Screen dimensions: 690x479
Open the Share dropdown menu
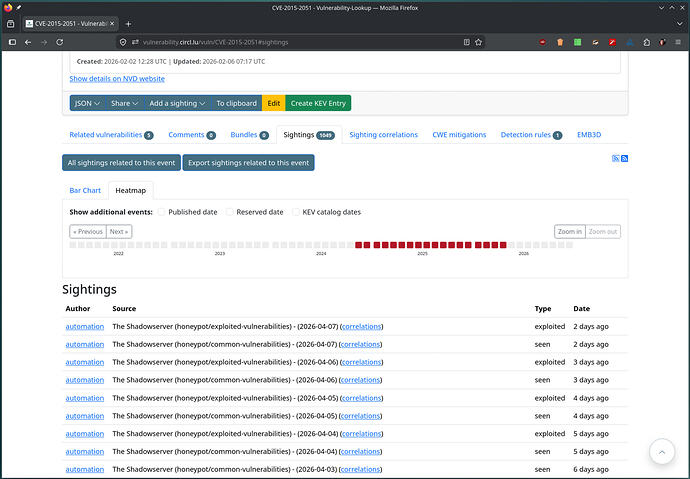tap(124, 103)
